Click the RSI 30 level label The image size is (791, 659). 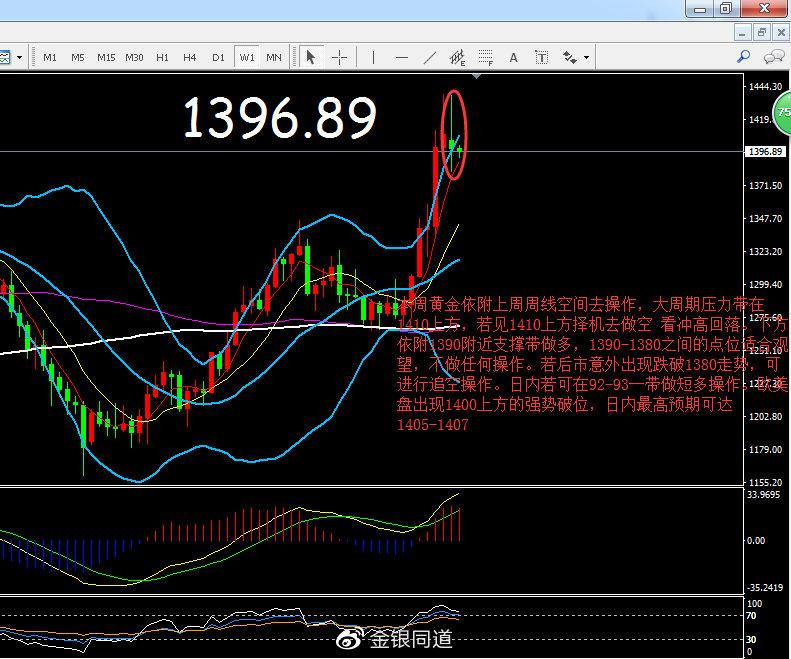click(x=751, y=640)
